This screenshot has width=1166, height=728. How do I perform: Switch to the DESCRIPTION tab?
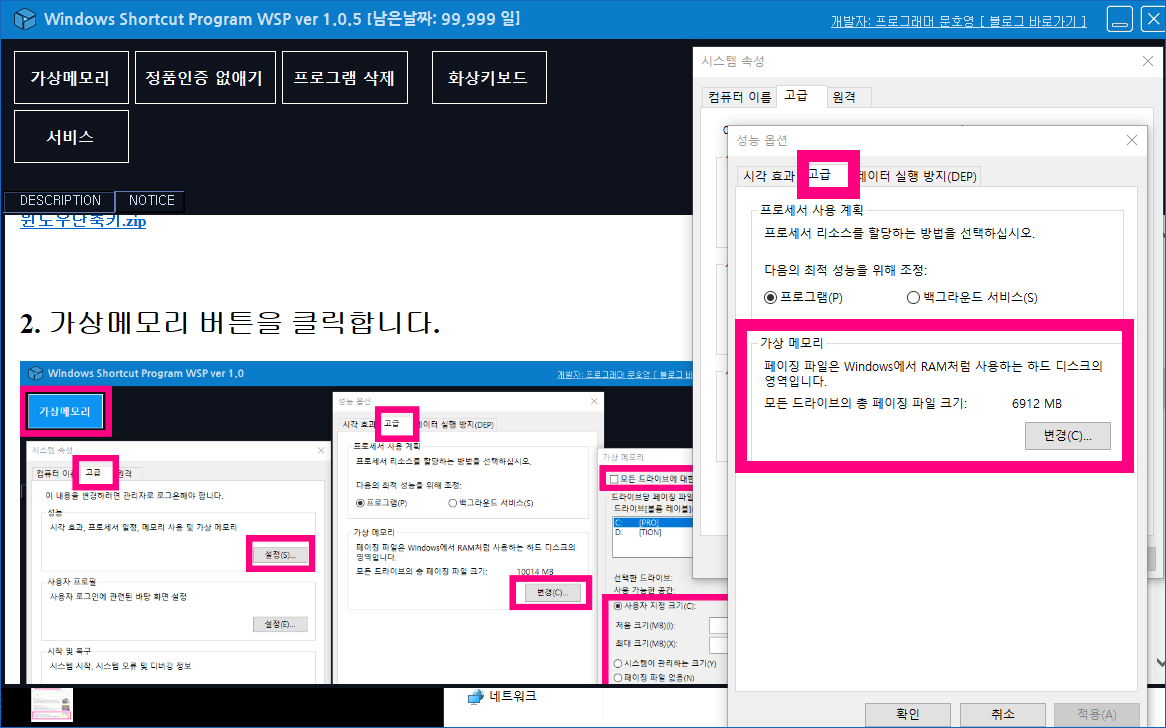(59, 201)
